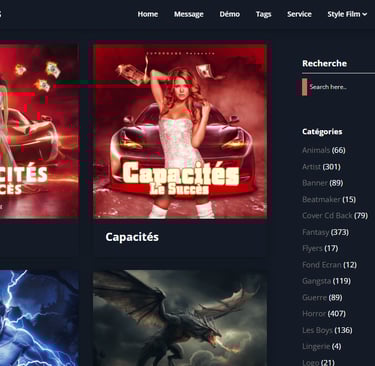Open the Banner category
375x366 pixels.
(x=315, y=183)
